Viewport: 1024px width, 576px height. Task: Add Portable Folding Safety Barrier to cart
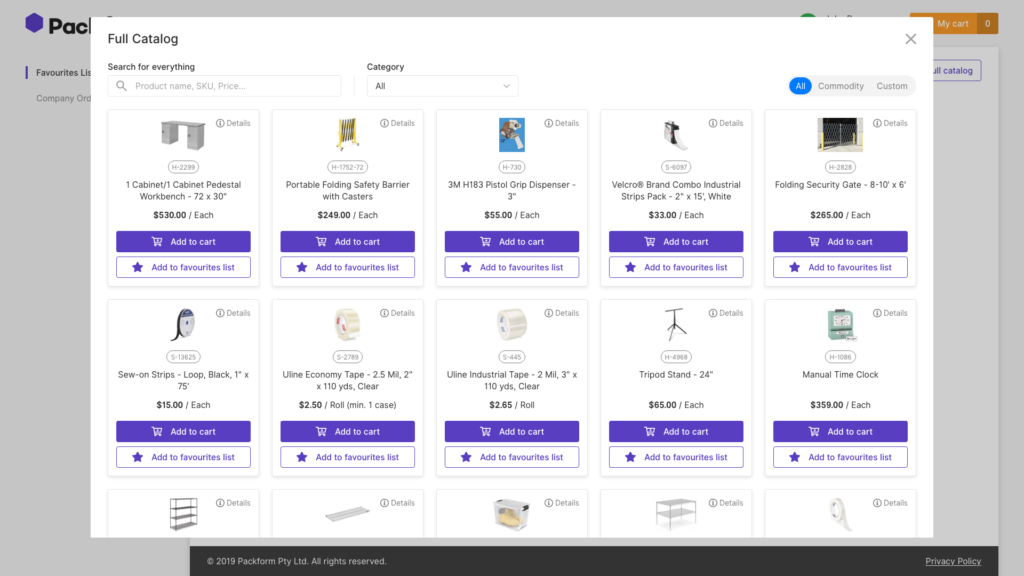tap(347, 242)
